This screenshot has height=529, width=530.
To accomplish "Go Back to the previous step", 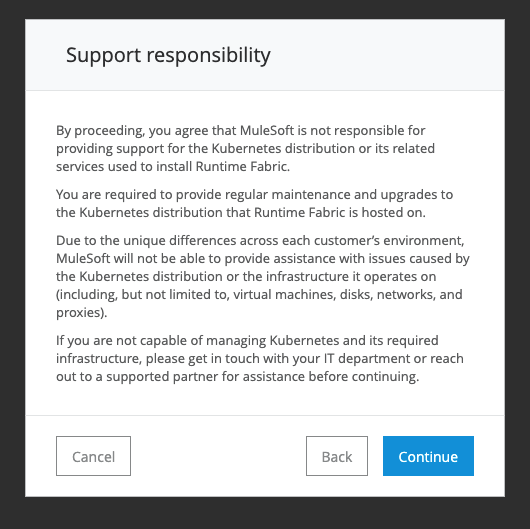I will [x=337, y=456].
